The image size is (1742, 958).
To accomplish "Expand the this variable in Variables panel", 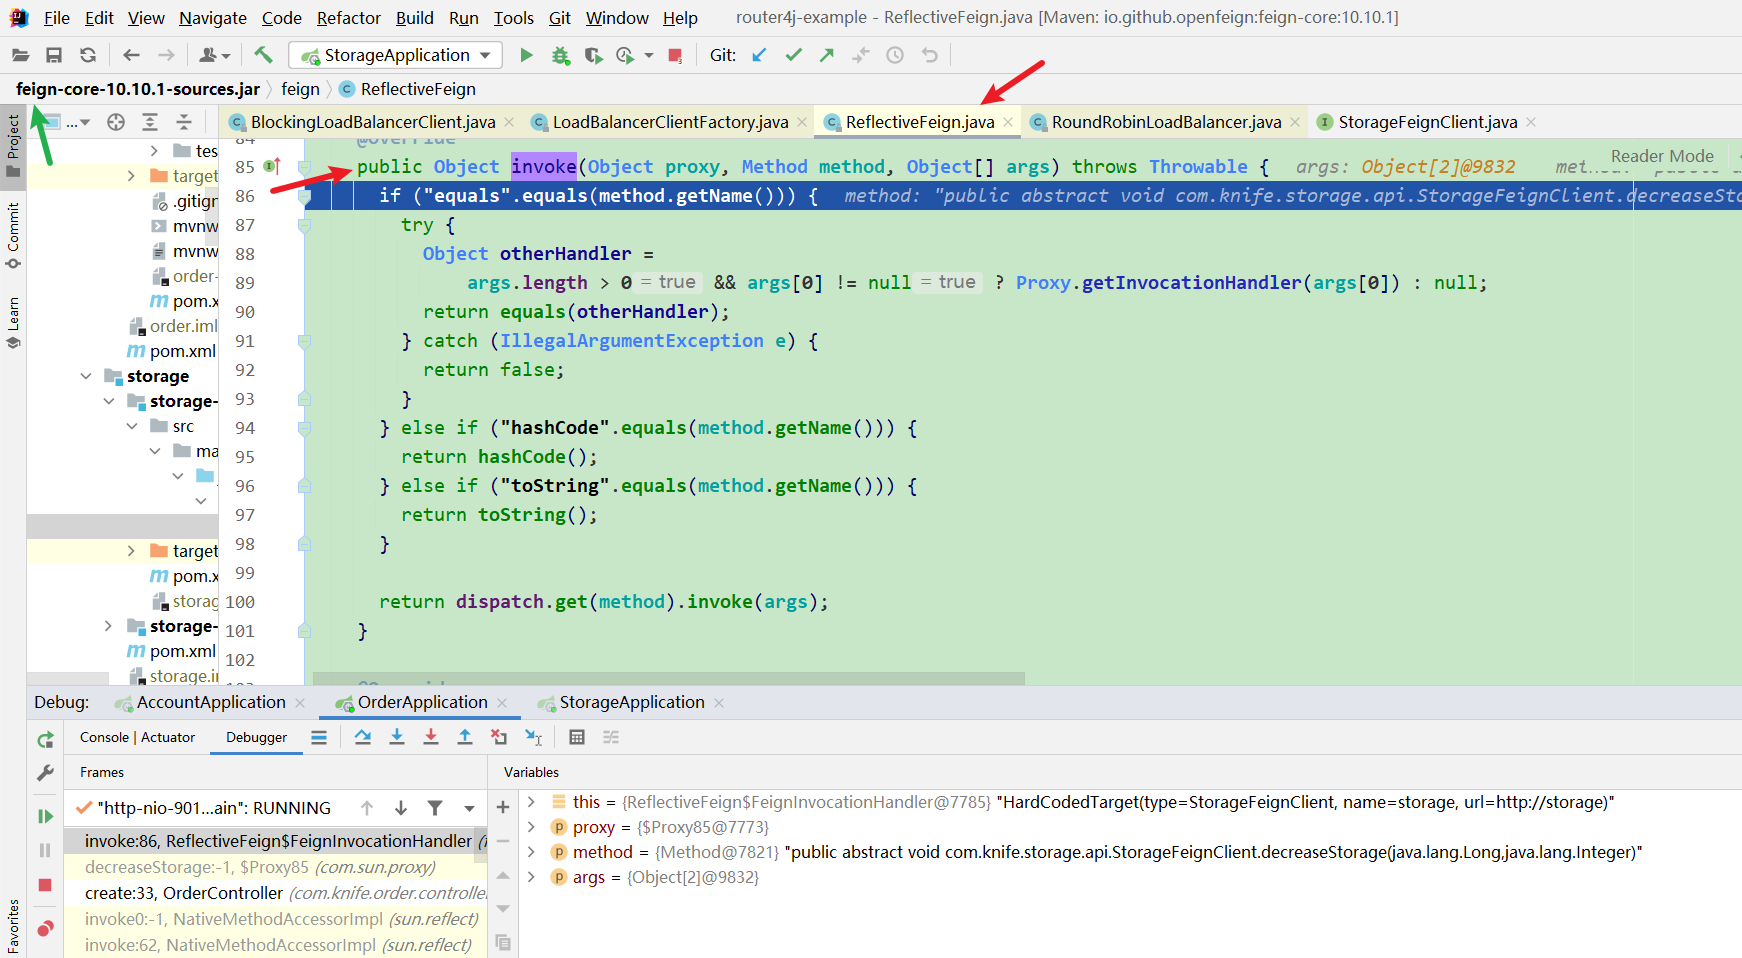I will click(530, 801).
